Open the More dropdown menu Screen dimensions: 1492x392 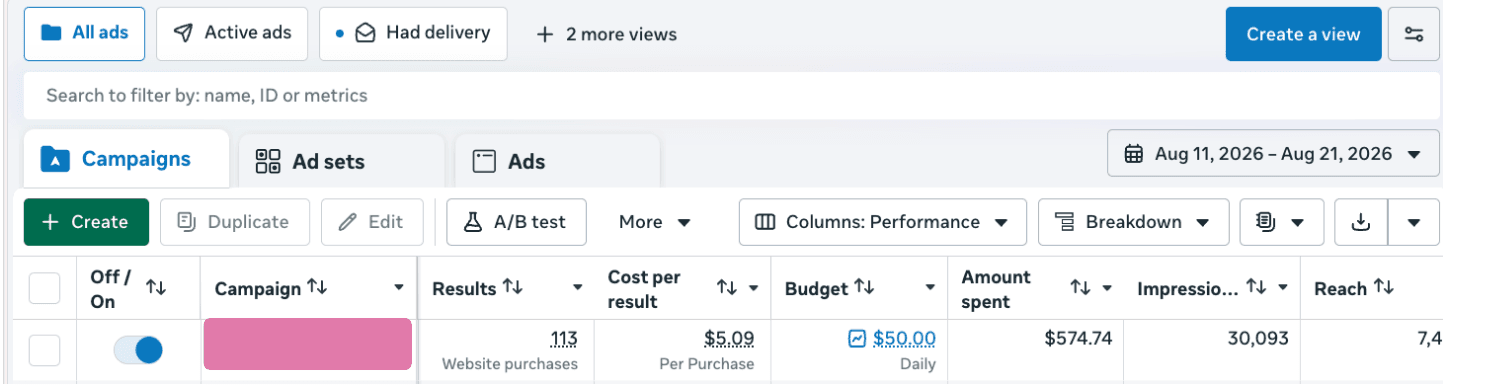click(x=655, y=222)
